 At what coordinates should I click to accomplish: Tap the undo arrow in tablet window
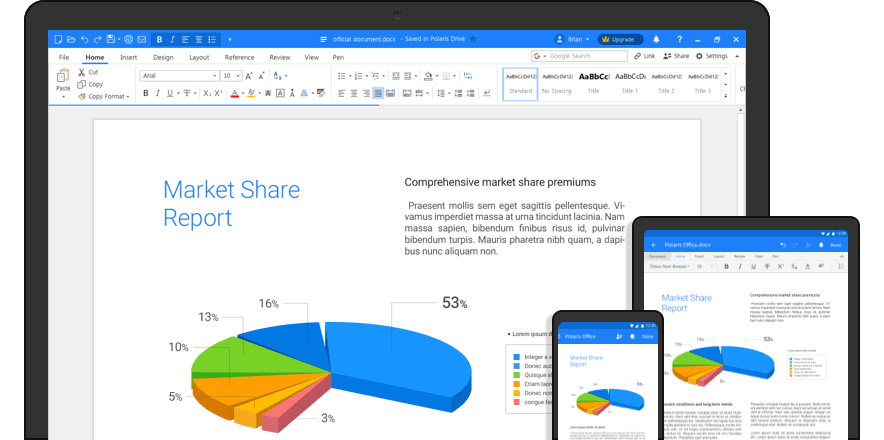click(783, 245)
